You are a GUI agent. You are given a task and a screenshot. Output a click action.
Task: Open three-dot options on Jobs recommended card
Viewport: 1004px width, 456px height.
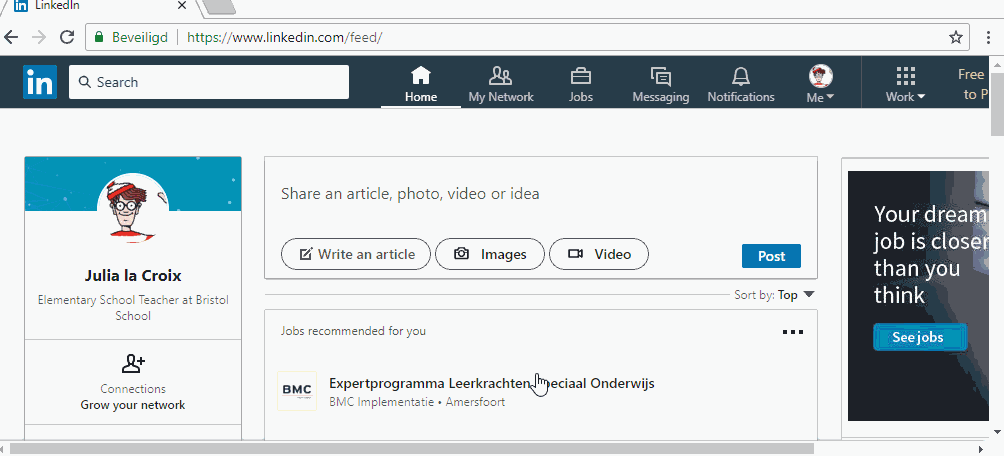point(793,332)
